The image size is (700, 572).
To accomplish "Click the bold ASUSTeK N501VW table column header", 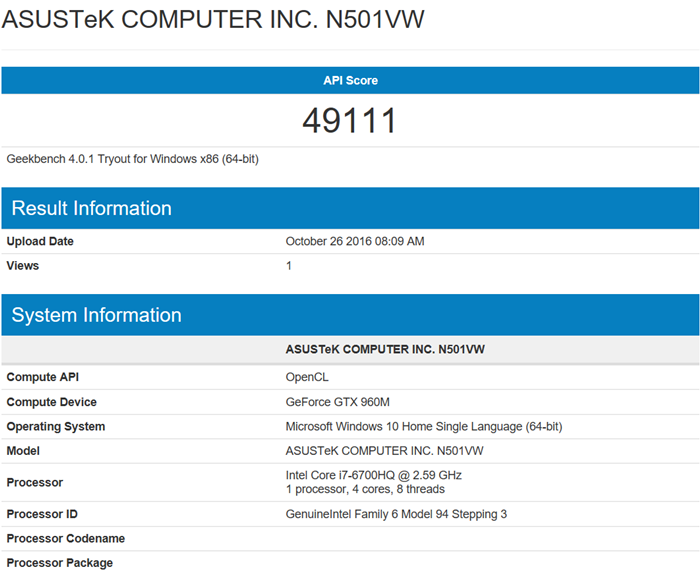I will coord(385,349).
